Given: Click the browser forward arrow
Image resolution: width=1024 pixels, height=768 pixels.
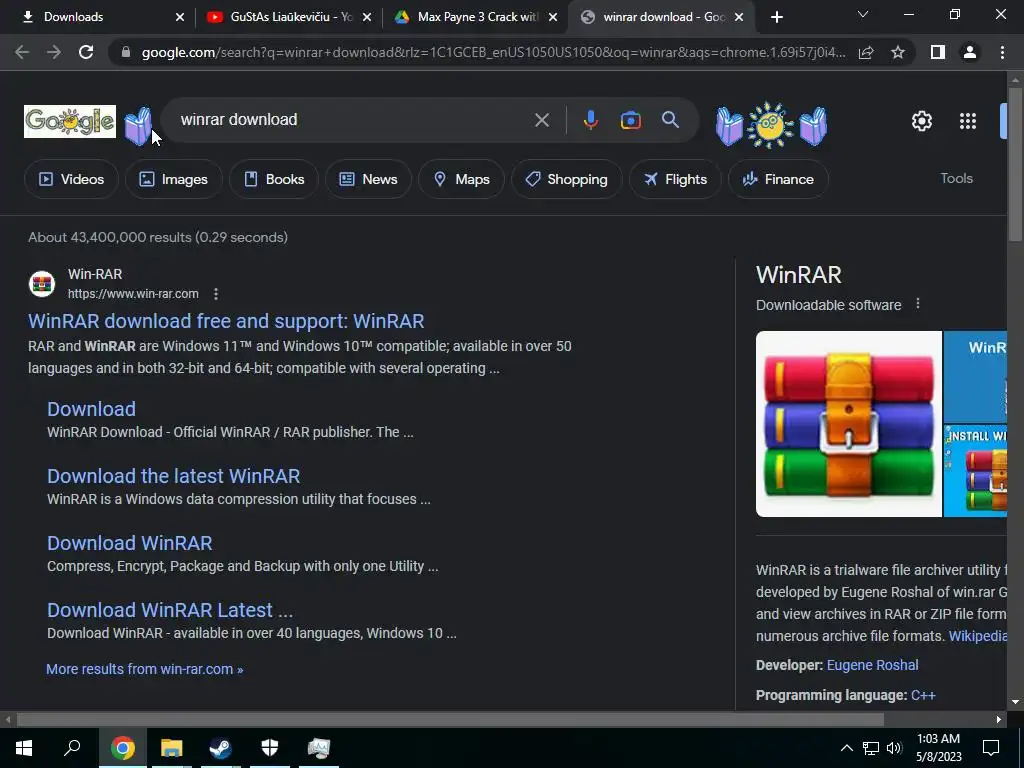Looking at the screenshot, I should click(54, 52).
